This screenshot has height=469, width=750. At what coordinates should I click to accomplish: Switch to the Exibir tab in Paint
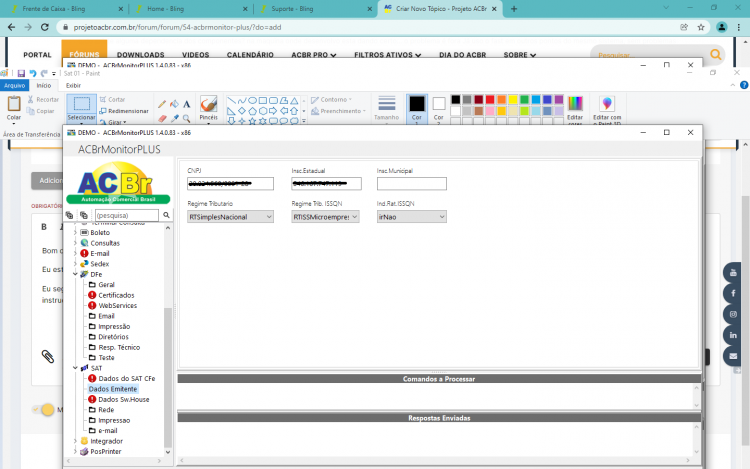click(x=73, y=85)
